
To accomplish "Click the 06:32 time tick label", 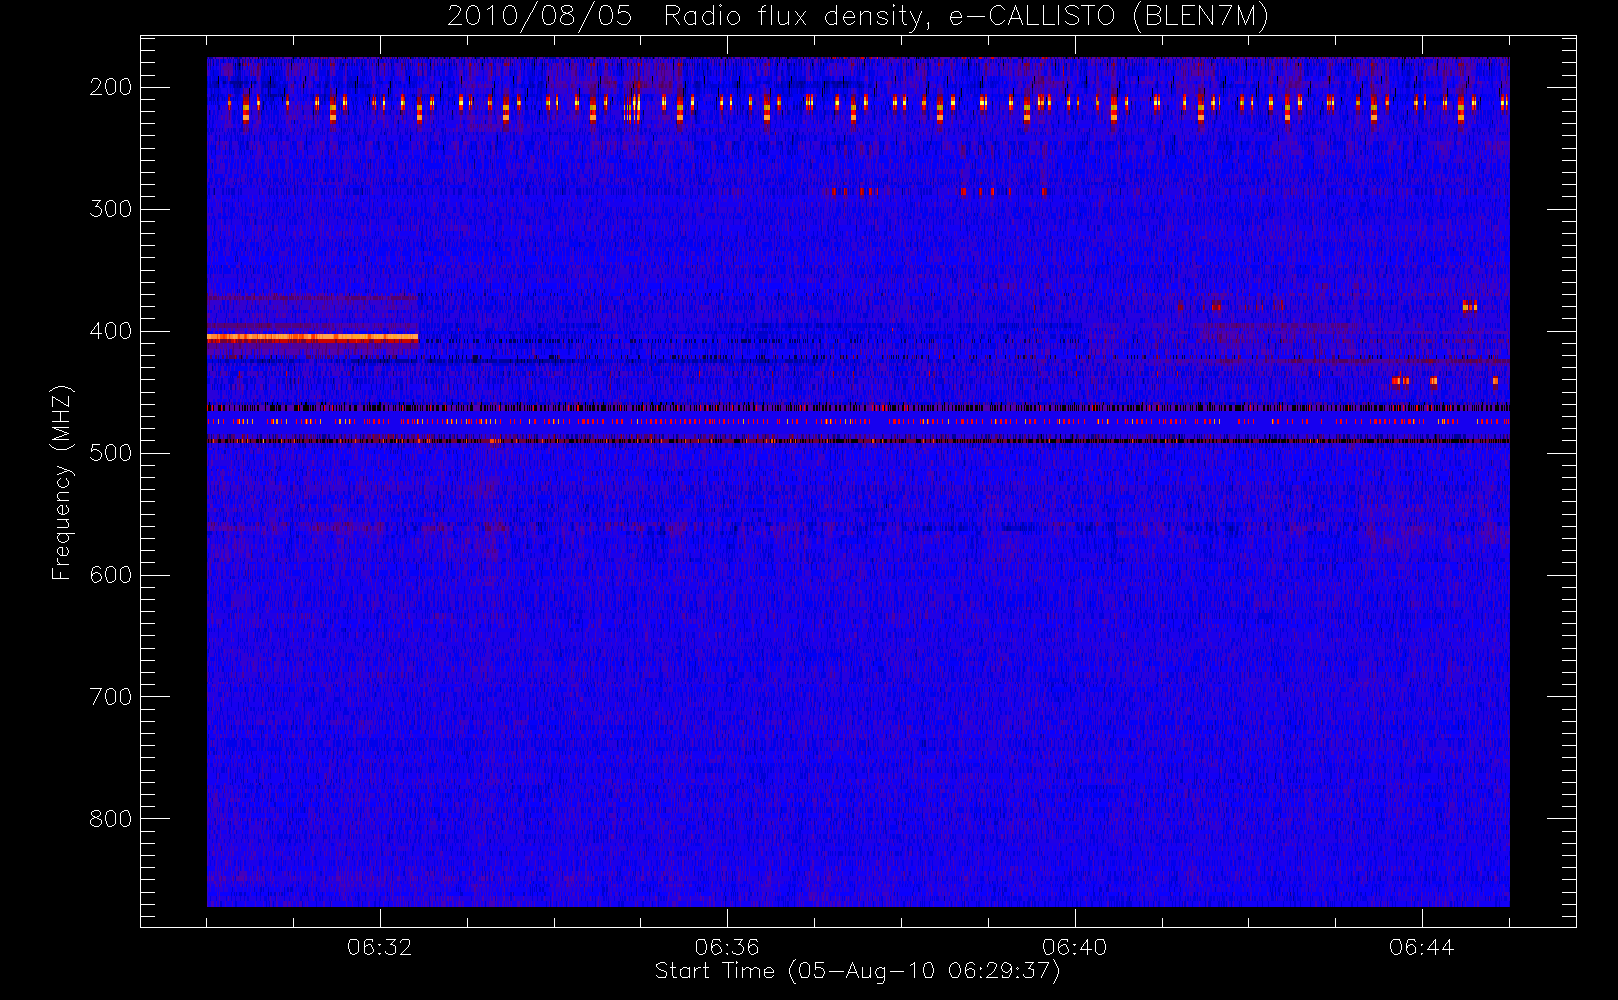I will pos(380,947).
